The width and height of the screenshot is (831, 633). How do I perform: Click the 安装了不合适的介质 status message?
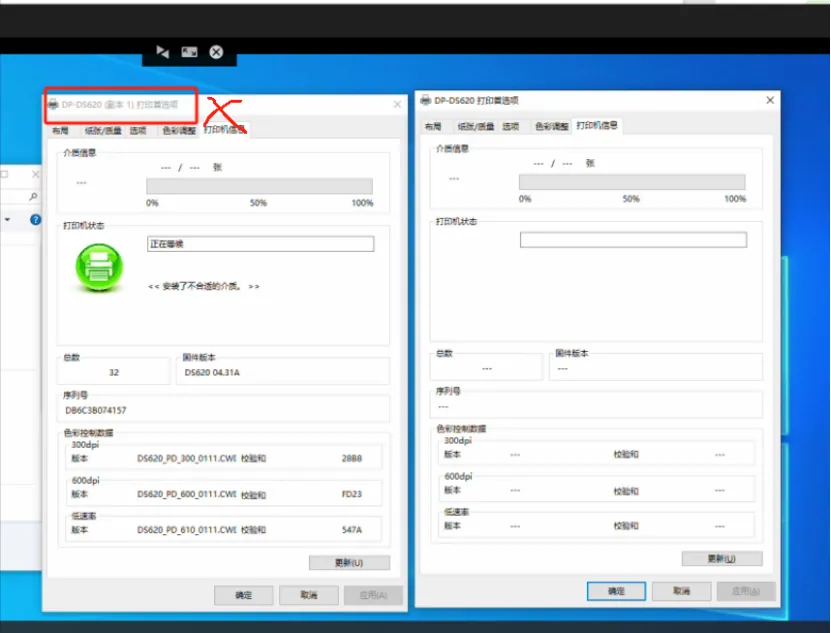coord(204,286)
